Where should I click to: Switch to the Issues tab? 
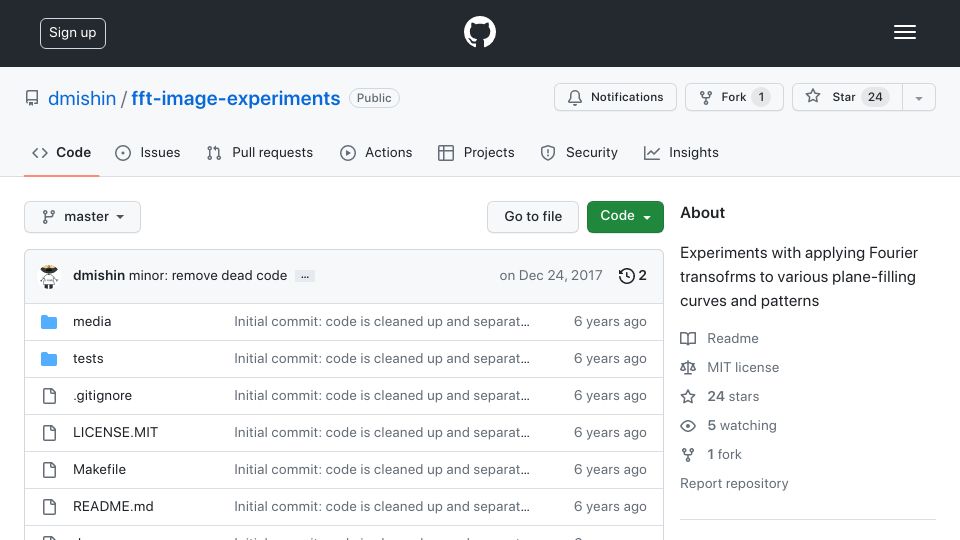point(148,152)
